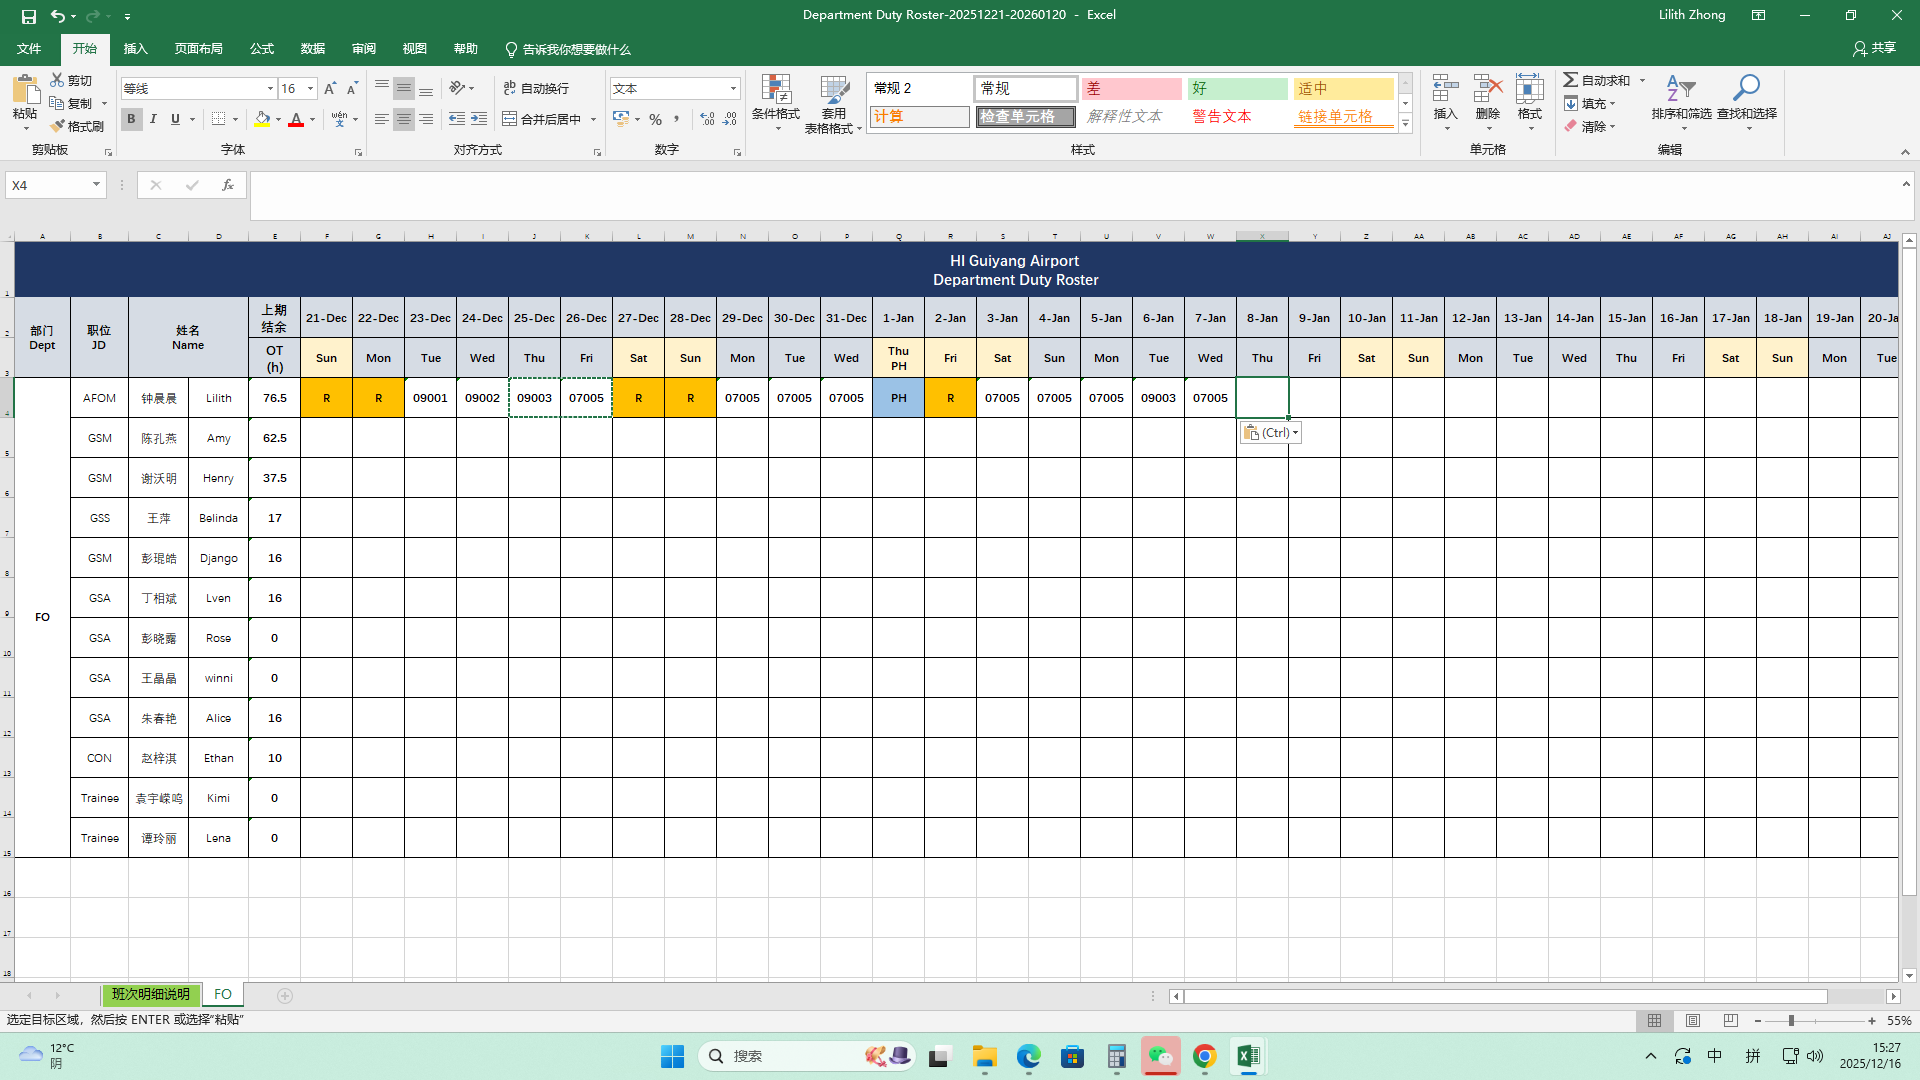Toggle Wrap Text (自动换行) option
This screenshot has height=1080, width=1920.
[537, 89]
